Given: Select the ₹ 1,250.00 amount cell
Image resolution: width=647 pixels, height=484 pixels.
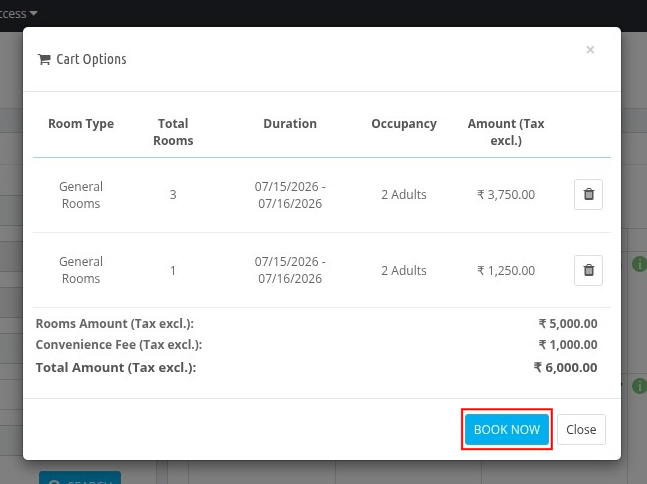Looking at the screenshot, I should [x=506, y=270].
